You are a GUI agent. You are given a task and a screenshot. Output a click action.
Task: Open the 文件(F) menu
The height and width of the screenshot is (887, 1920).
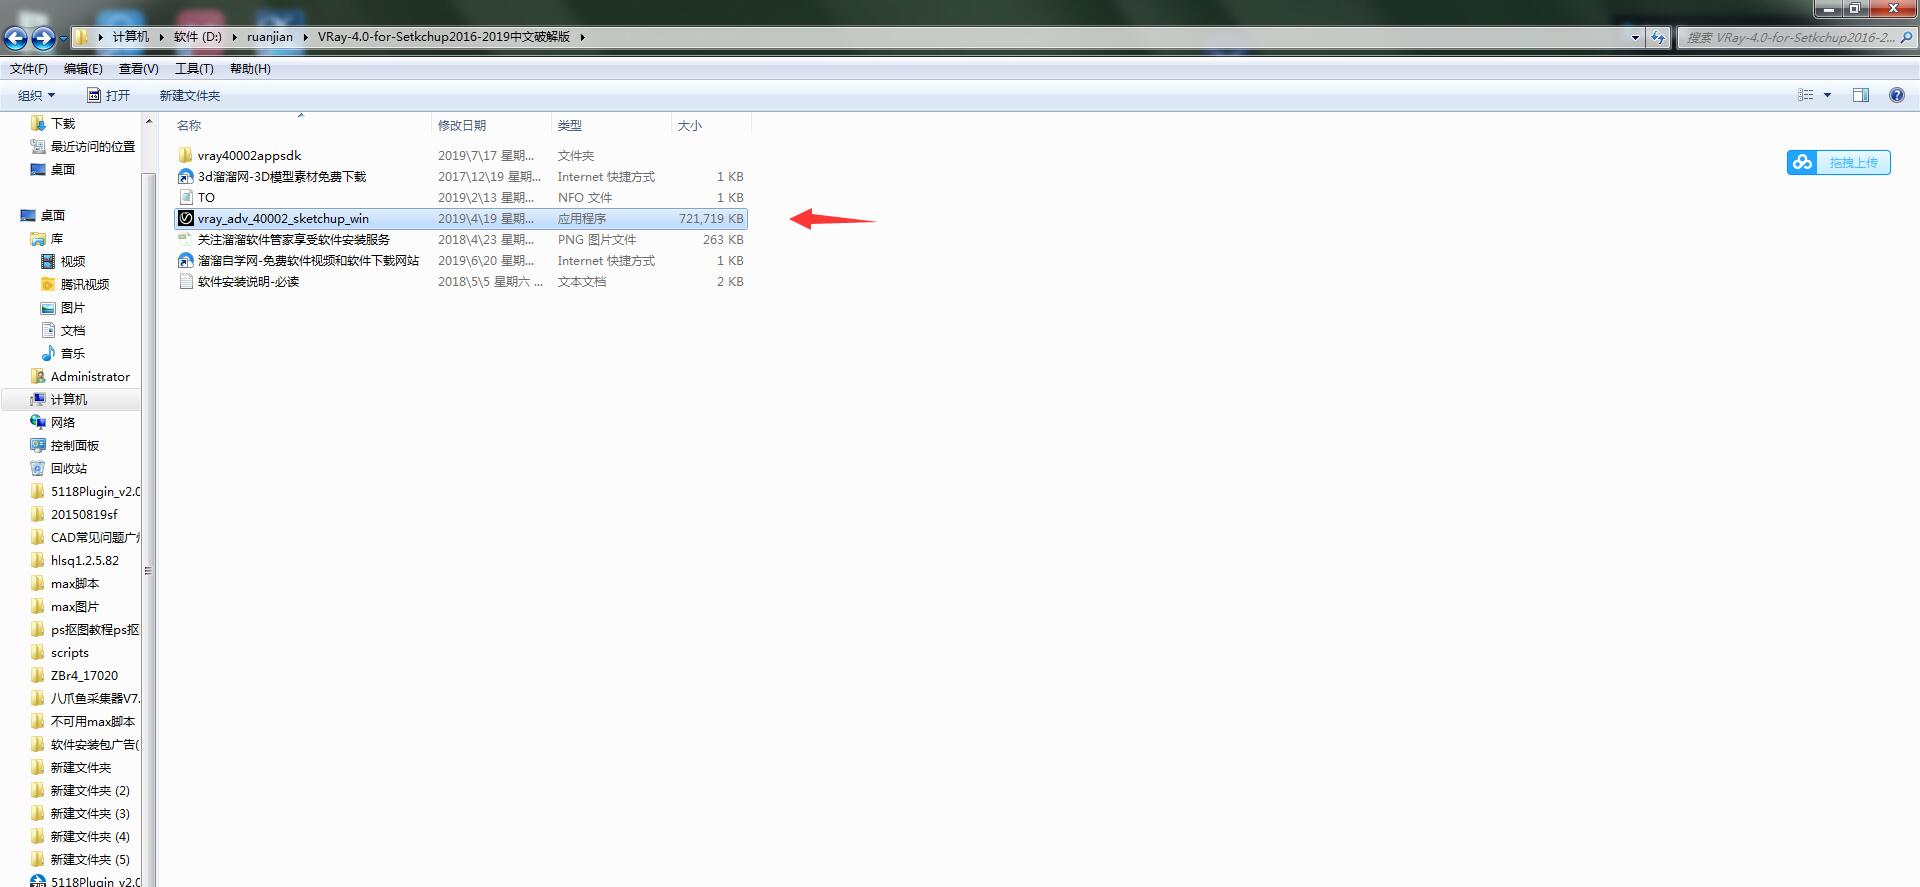(29, 69)
